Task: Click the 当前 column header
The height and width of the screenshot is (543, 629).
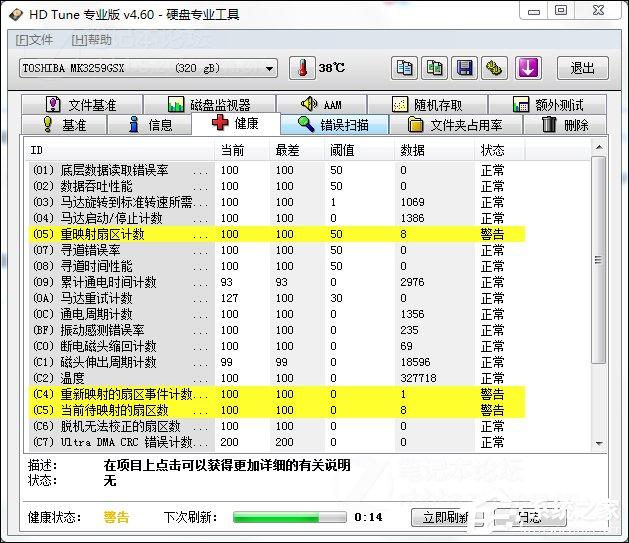Action: 242,150
